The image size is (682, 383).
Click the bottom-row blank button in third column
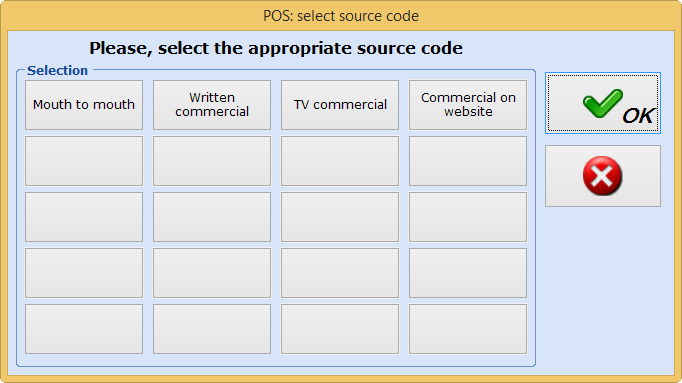(x=340, y=329)
